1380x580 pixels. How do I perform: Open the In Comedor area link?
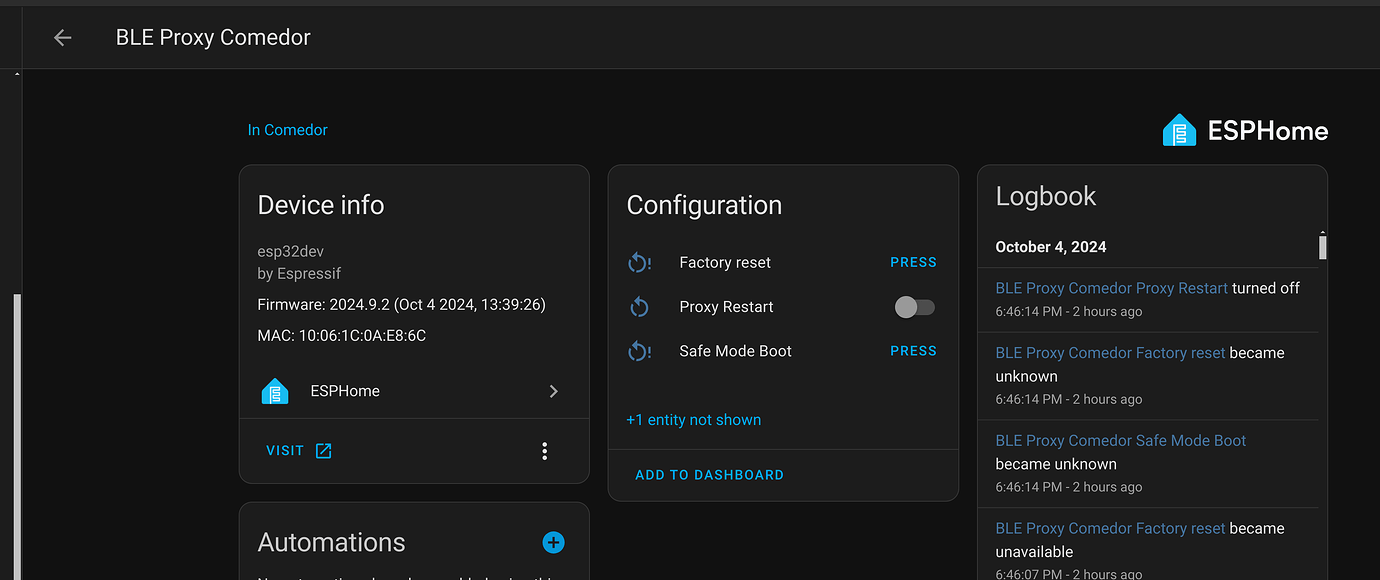click(287, 130)
